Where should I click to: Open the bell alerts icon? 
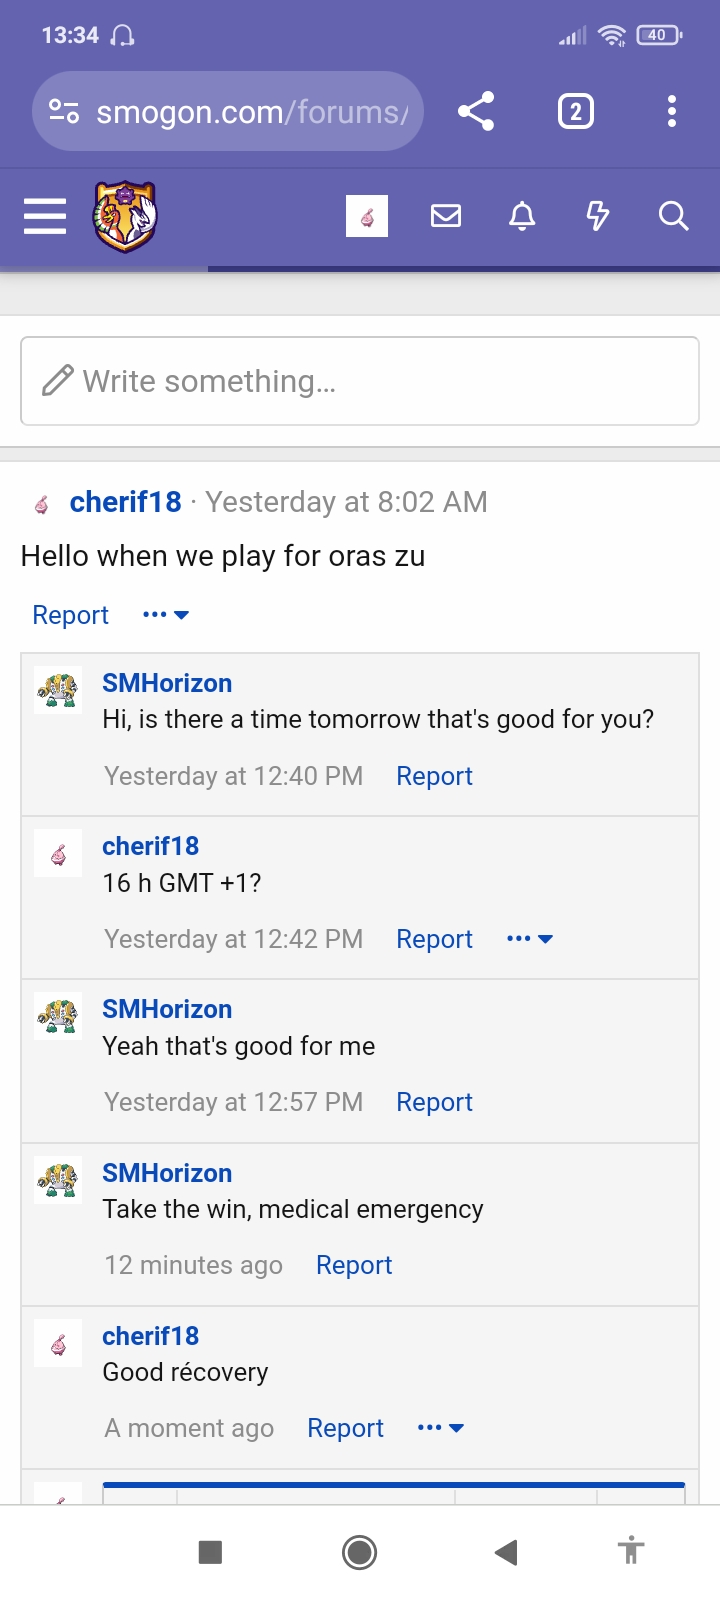[x=522, y=216]
